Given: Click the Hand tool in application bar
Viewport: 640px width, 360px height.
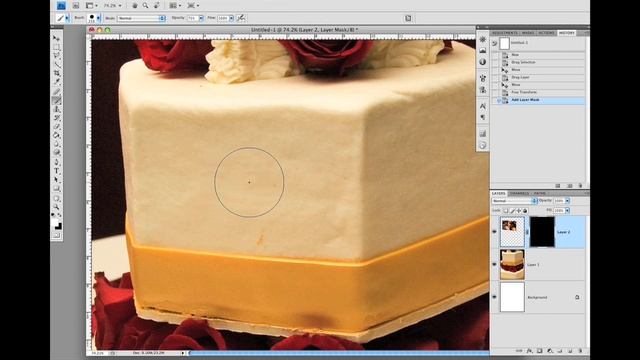Looking at the screenshot, I should pyautogui.click(x=135, y=6).
